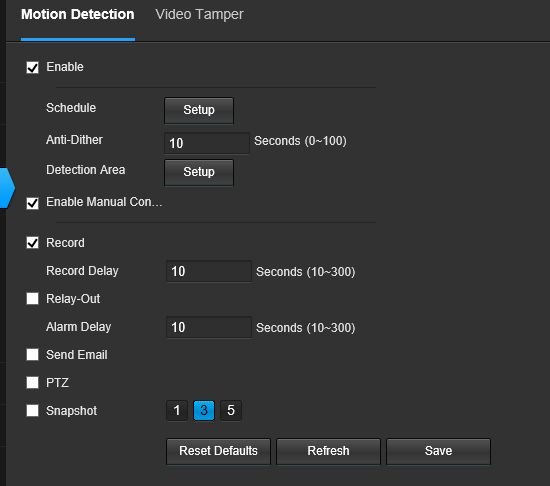
Task: Open Detection Area Setup button
Action: (x=199, y=173)
